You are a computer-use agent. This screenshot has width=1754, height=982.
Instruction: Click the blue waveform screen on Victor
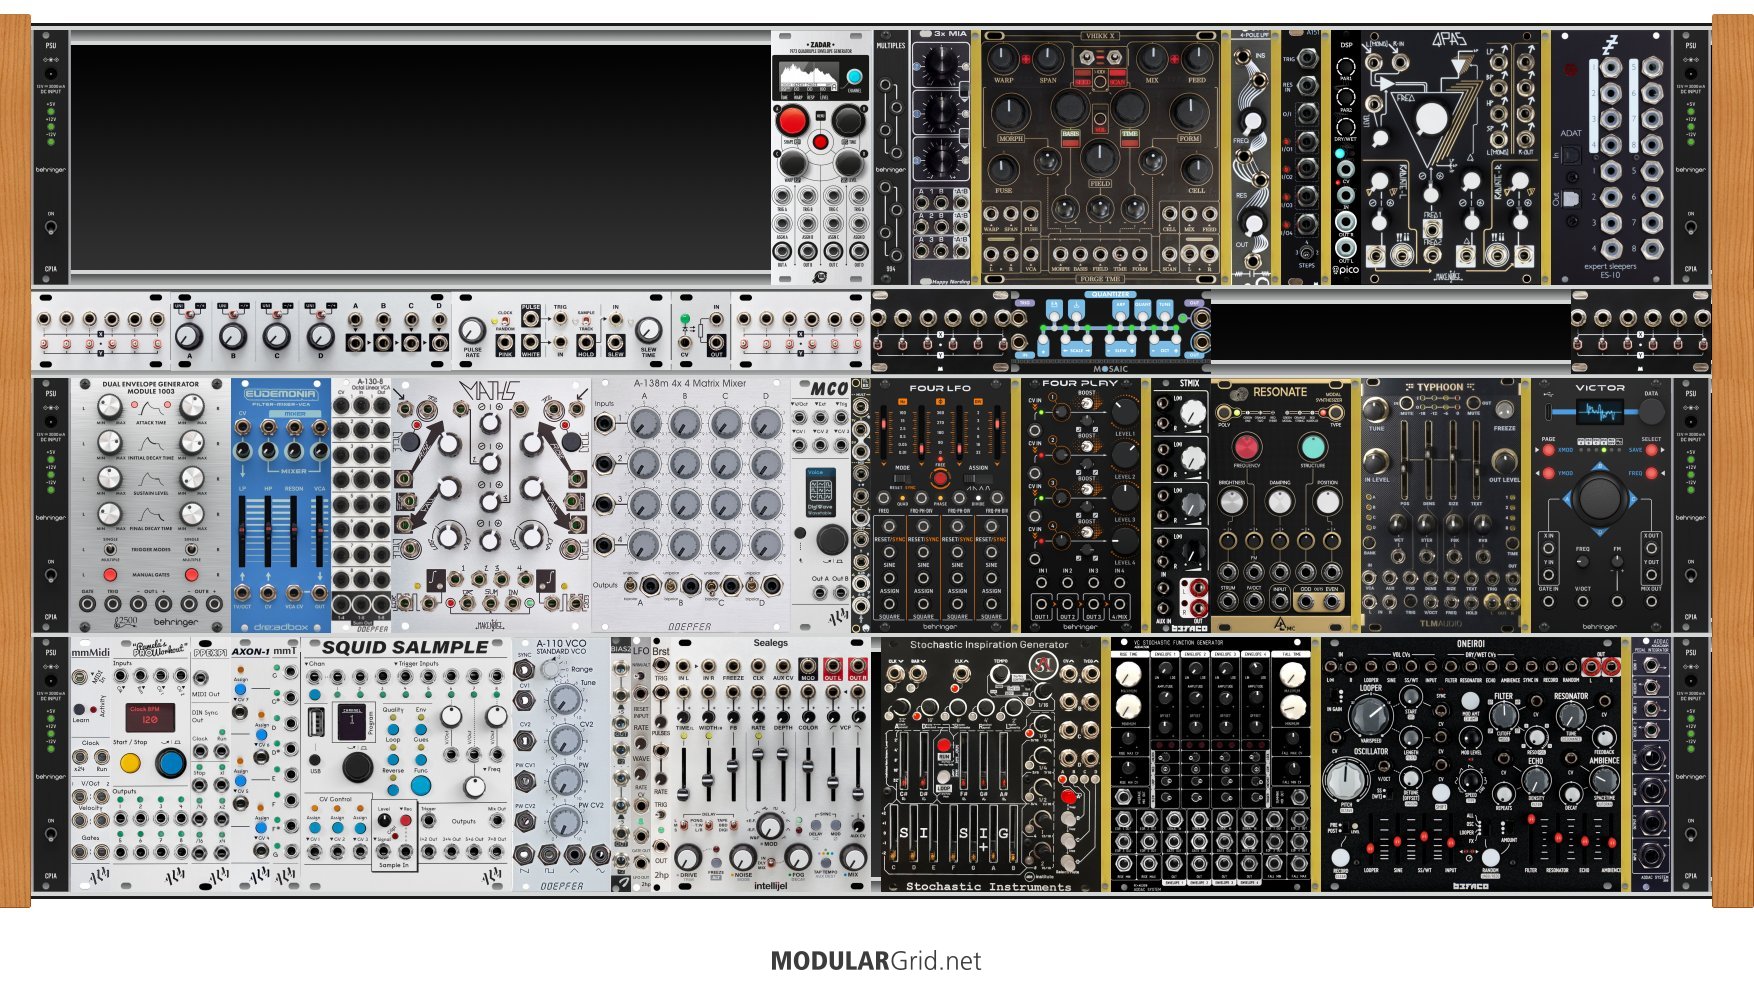click(1600, 411)
